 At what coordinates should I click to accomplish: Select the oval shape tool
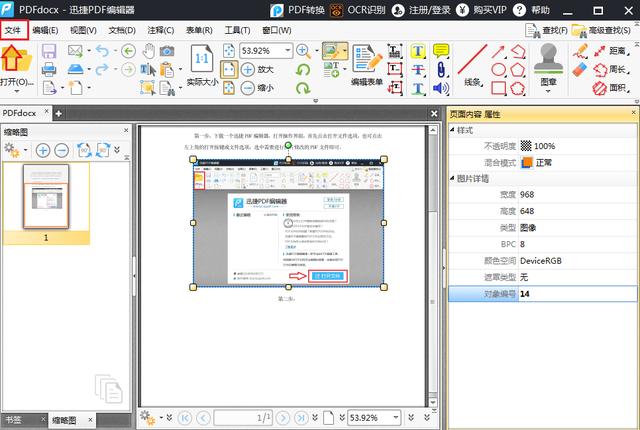coord(498,70)
